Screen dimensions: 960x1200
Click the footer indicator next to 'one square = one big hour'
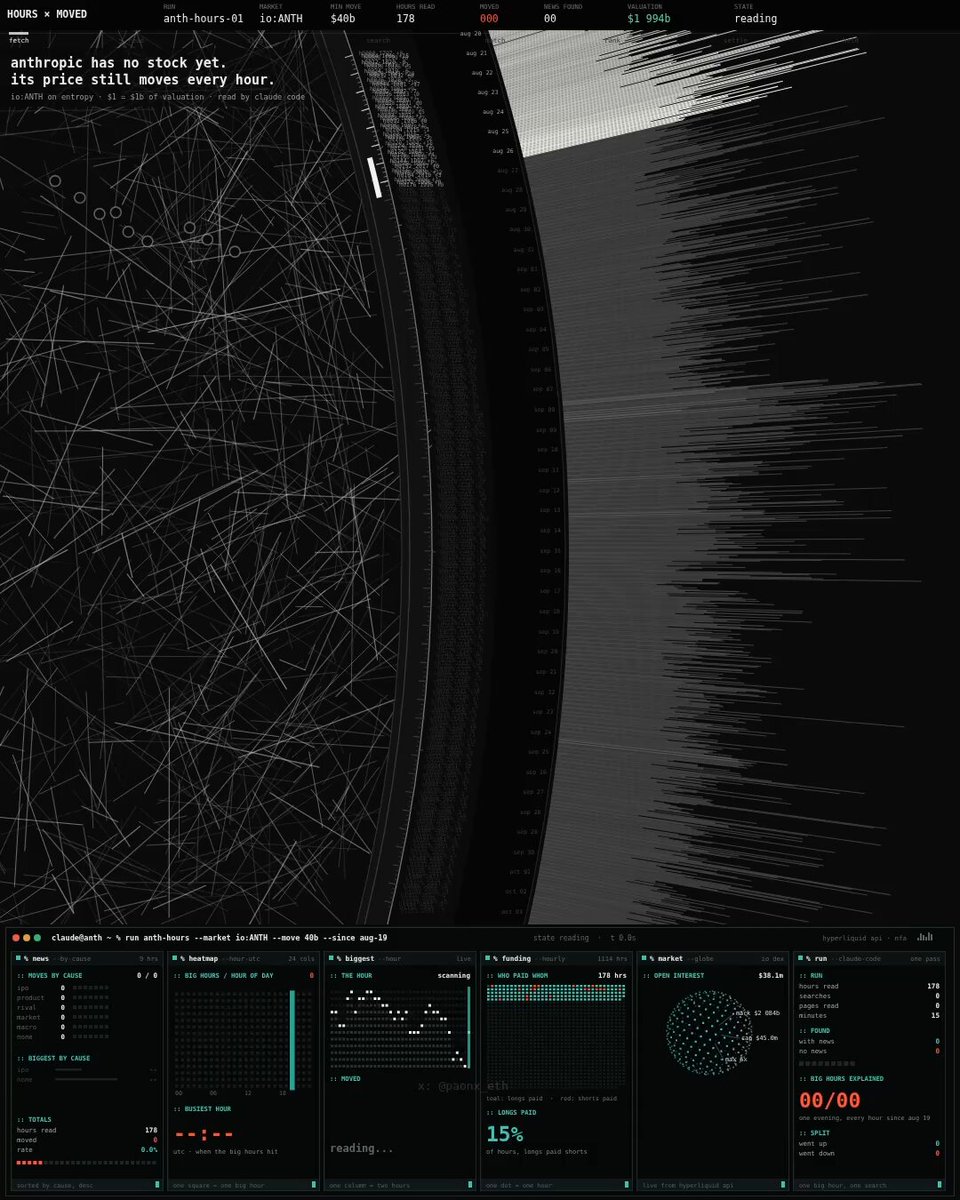click(313, 1184)
